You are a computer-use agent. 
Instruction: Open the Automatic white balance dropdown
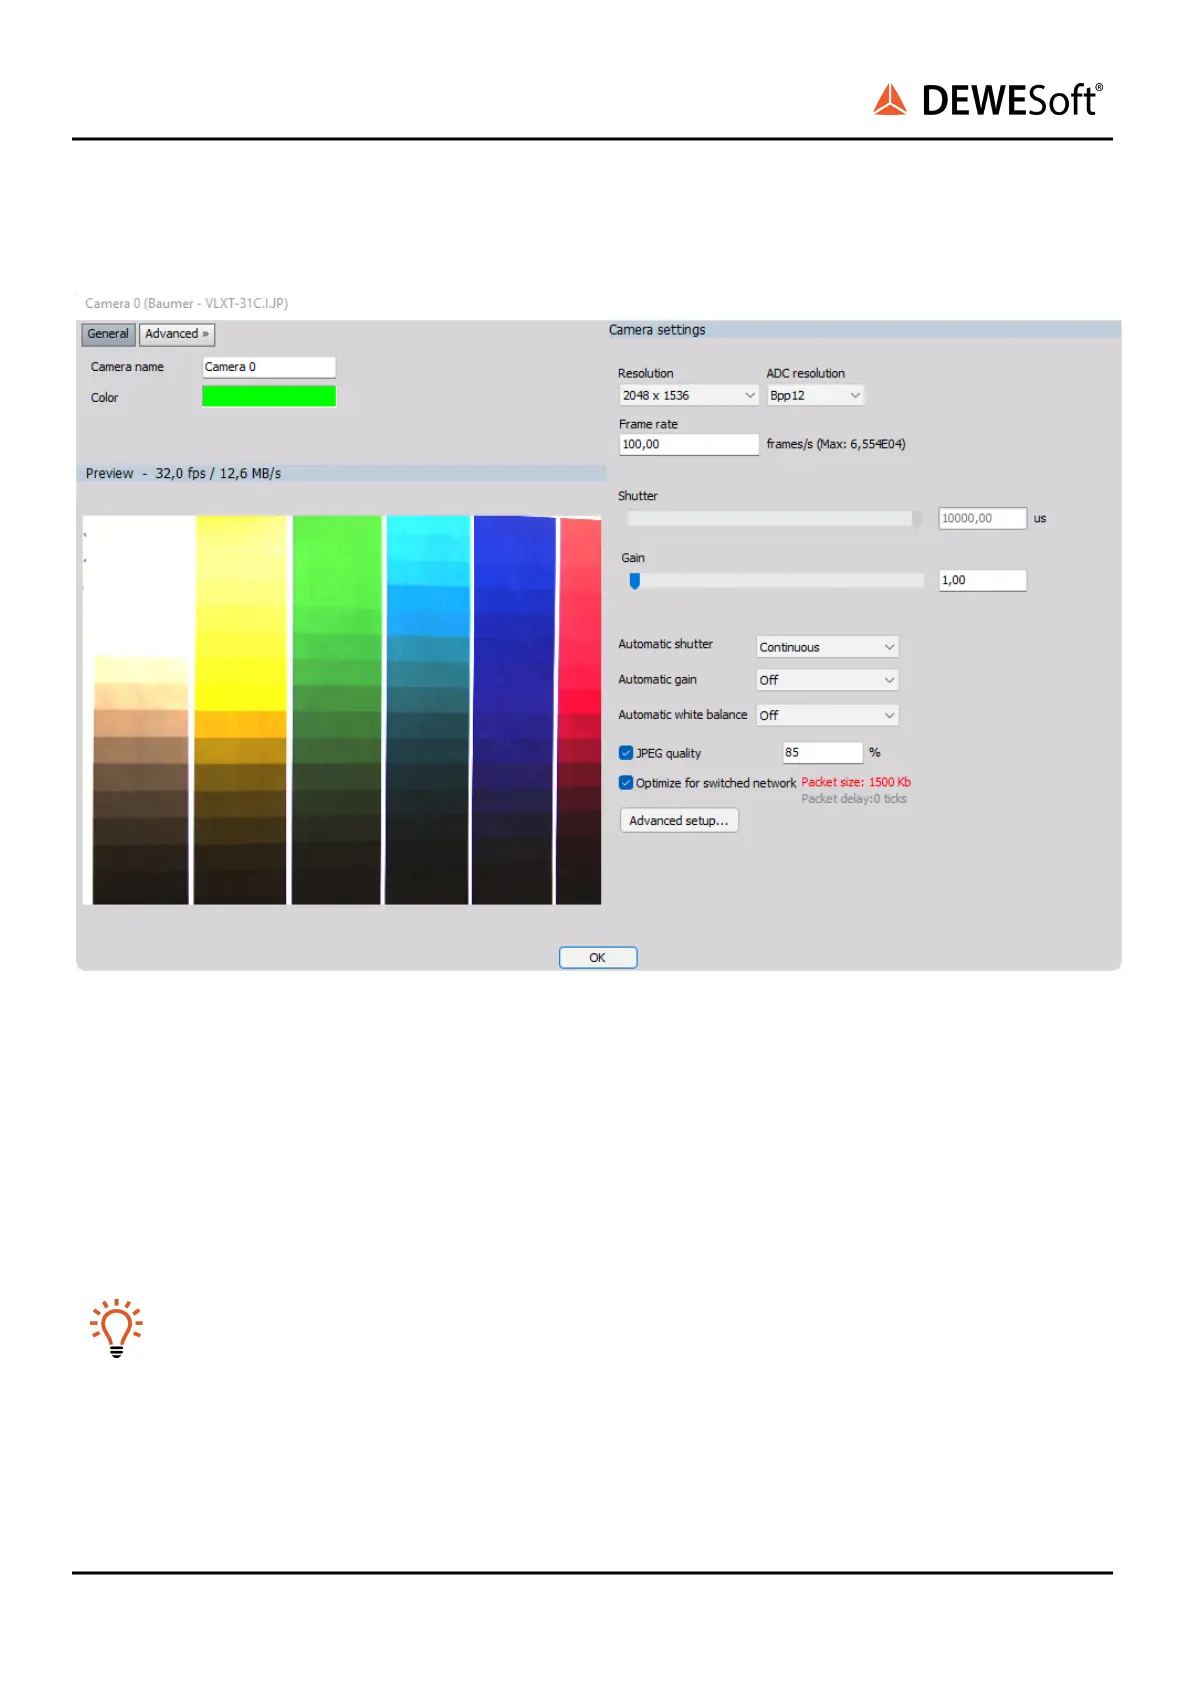827,715
